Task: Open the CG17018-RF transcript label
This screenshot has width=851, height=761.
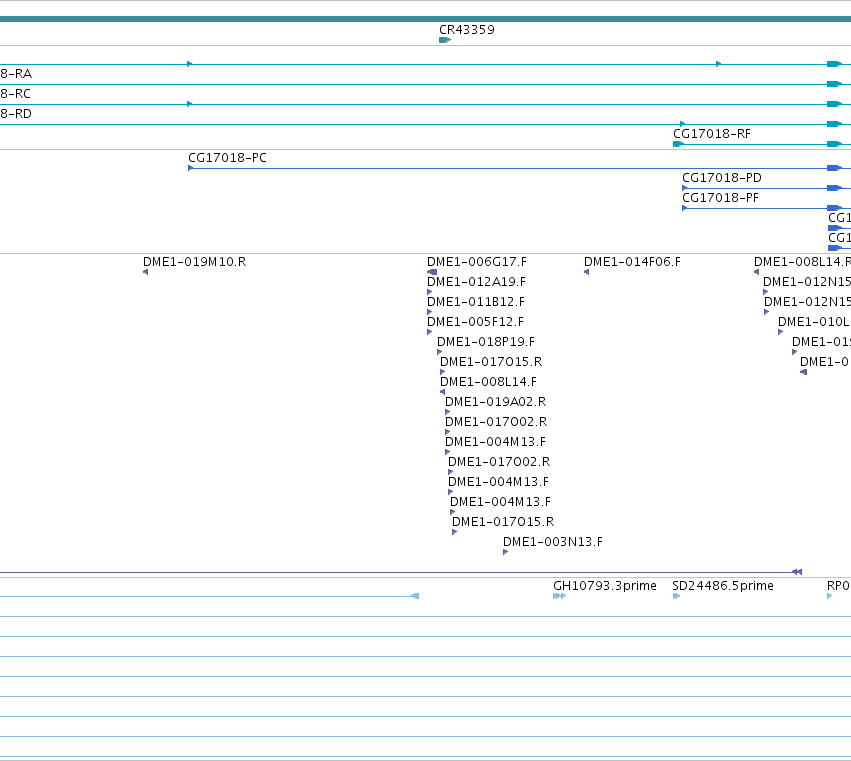Action: point(712,134)
